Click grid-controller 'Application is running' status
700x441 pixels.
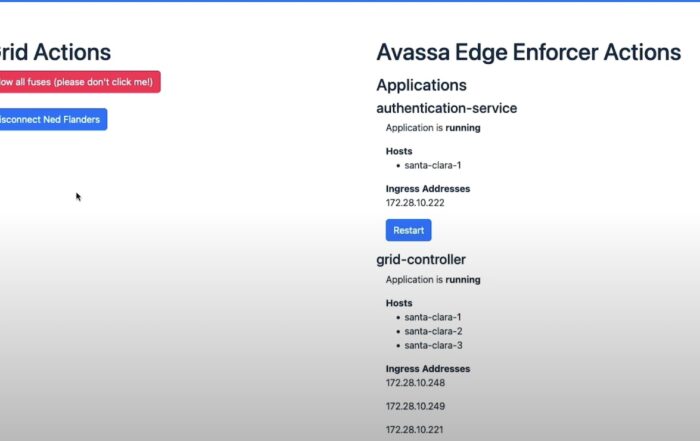433,279
